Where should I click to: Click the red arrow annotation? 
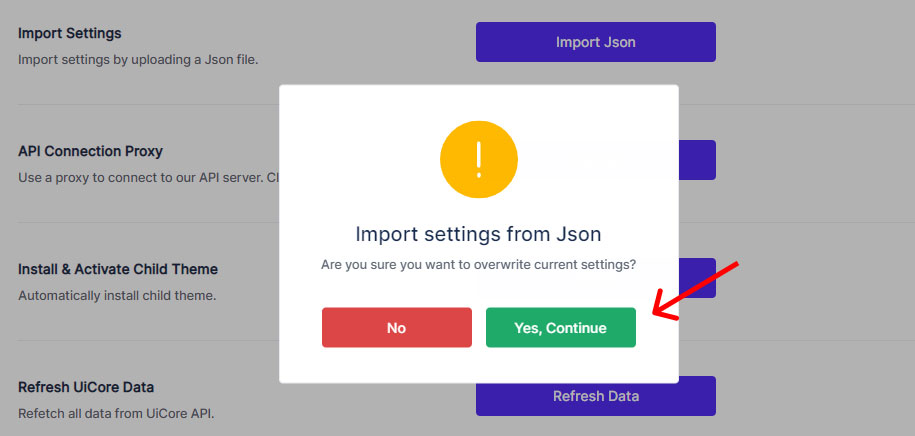696,291
